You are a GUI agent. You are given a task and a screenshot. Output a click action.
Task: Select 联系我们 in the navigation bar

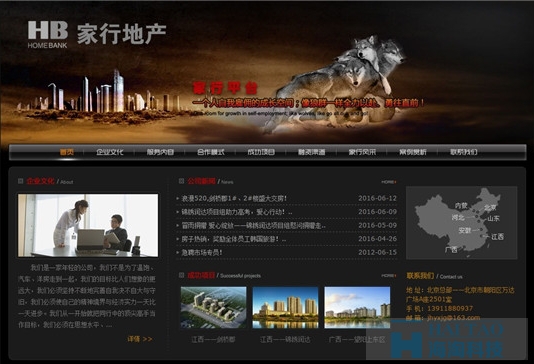point(464,152)
